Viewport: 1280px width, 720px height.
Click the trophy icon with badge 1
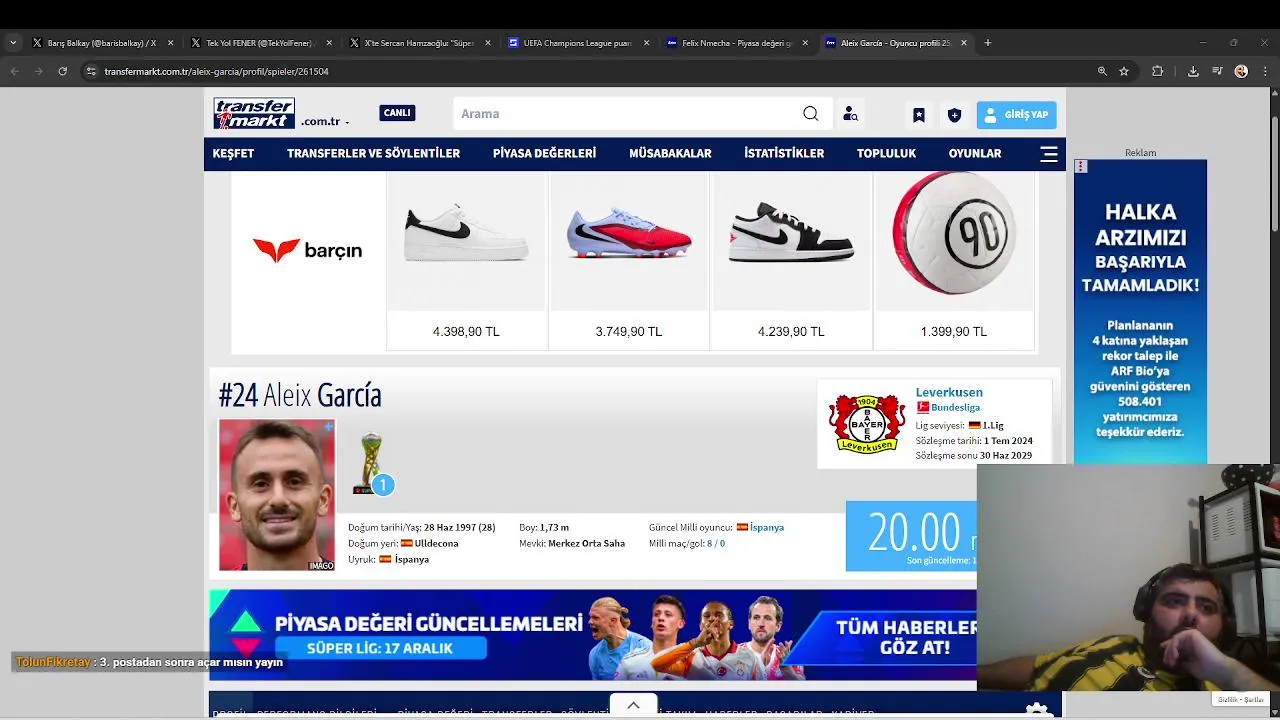(x=371, y=463)
